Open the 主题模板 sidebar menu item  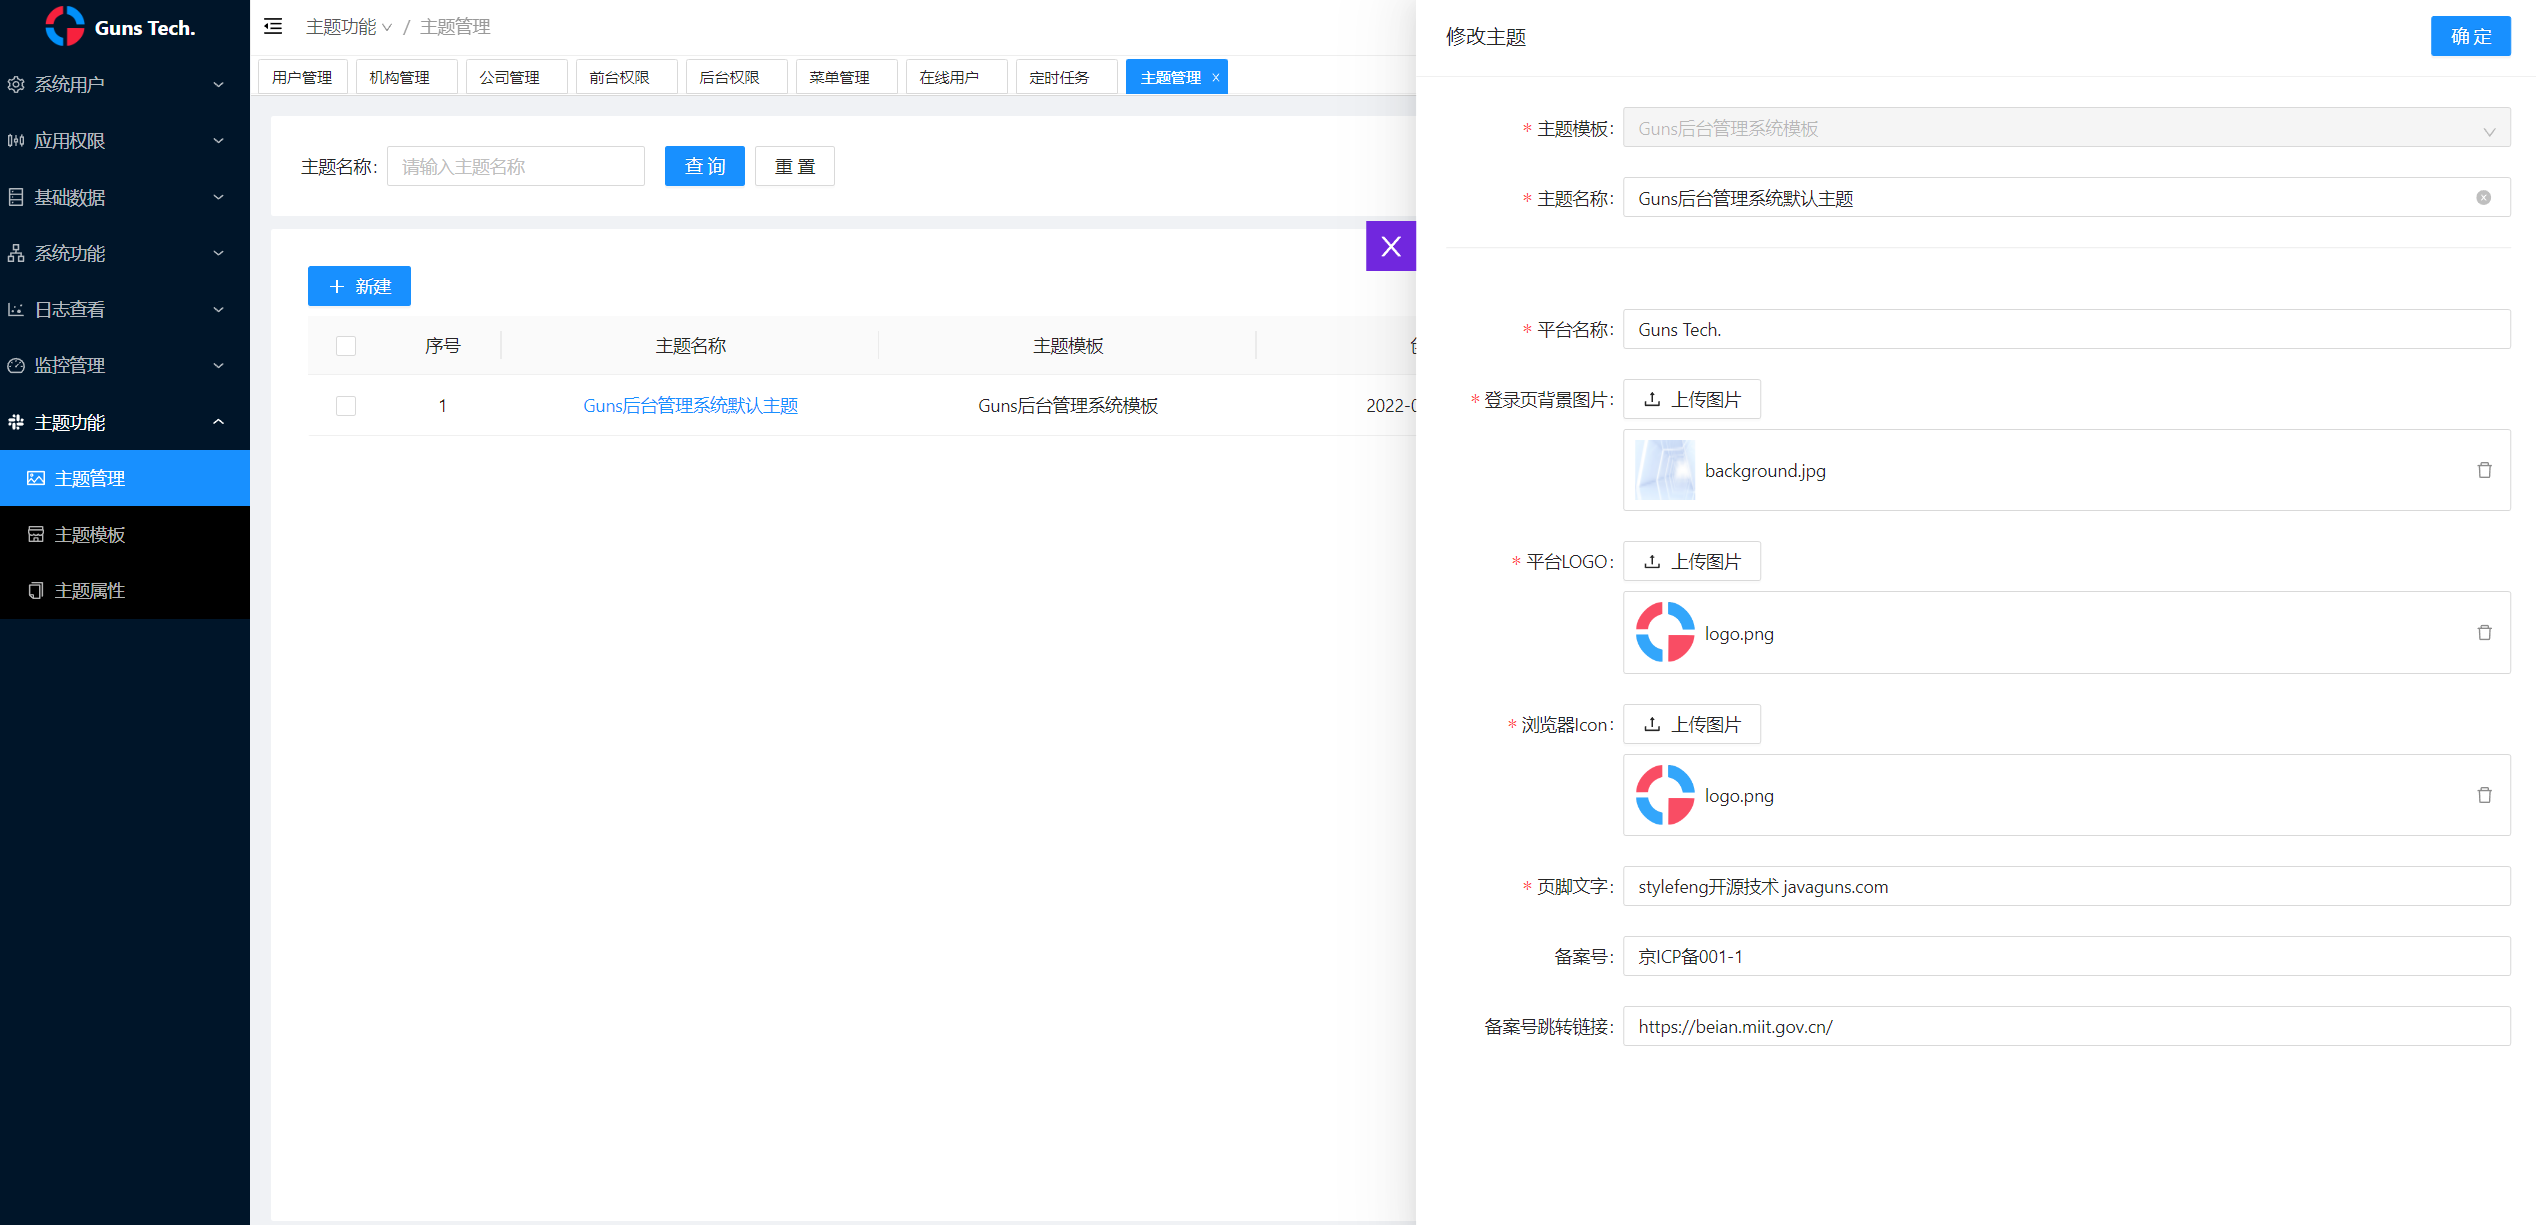pos(90,535)
